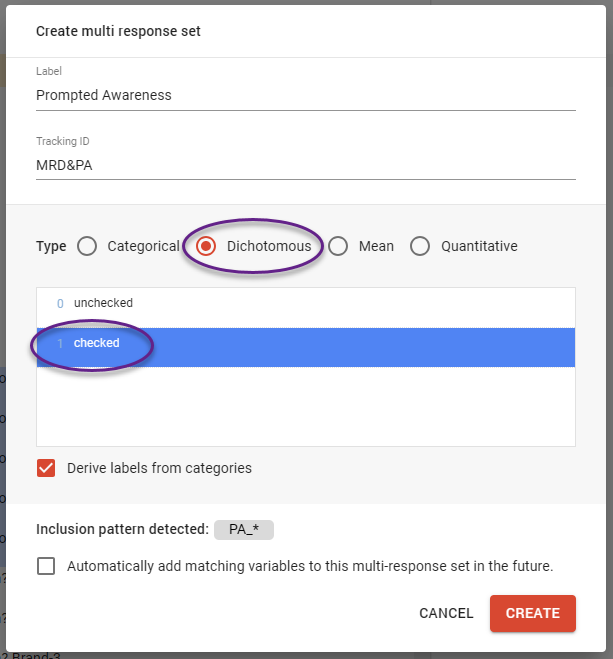
Task: Click the 'Derive labels from categories' label text
Action: click(159, 468)
